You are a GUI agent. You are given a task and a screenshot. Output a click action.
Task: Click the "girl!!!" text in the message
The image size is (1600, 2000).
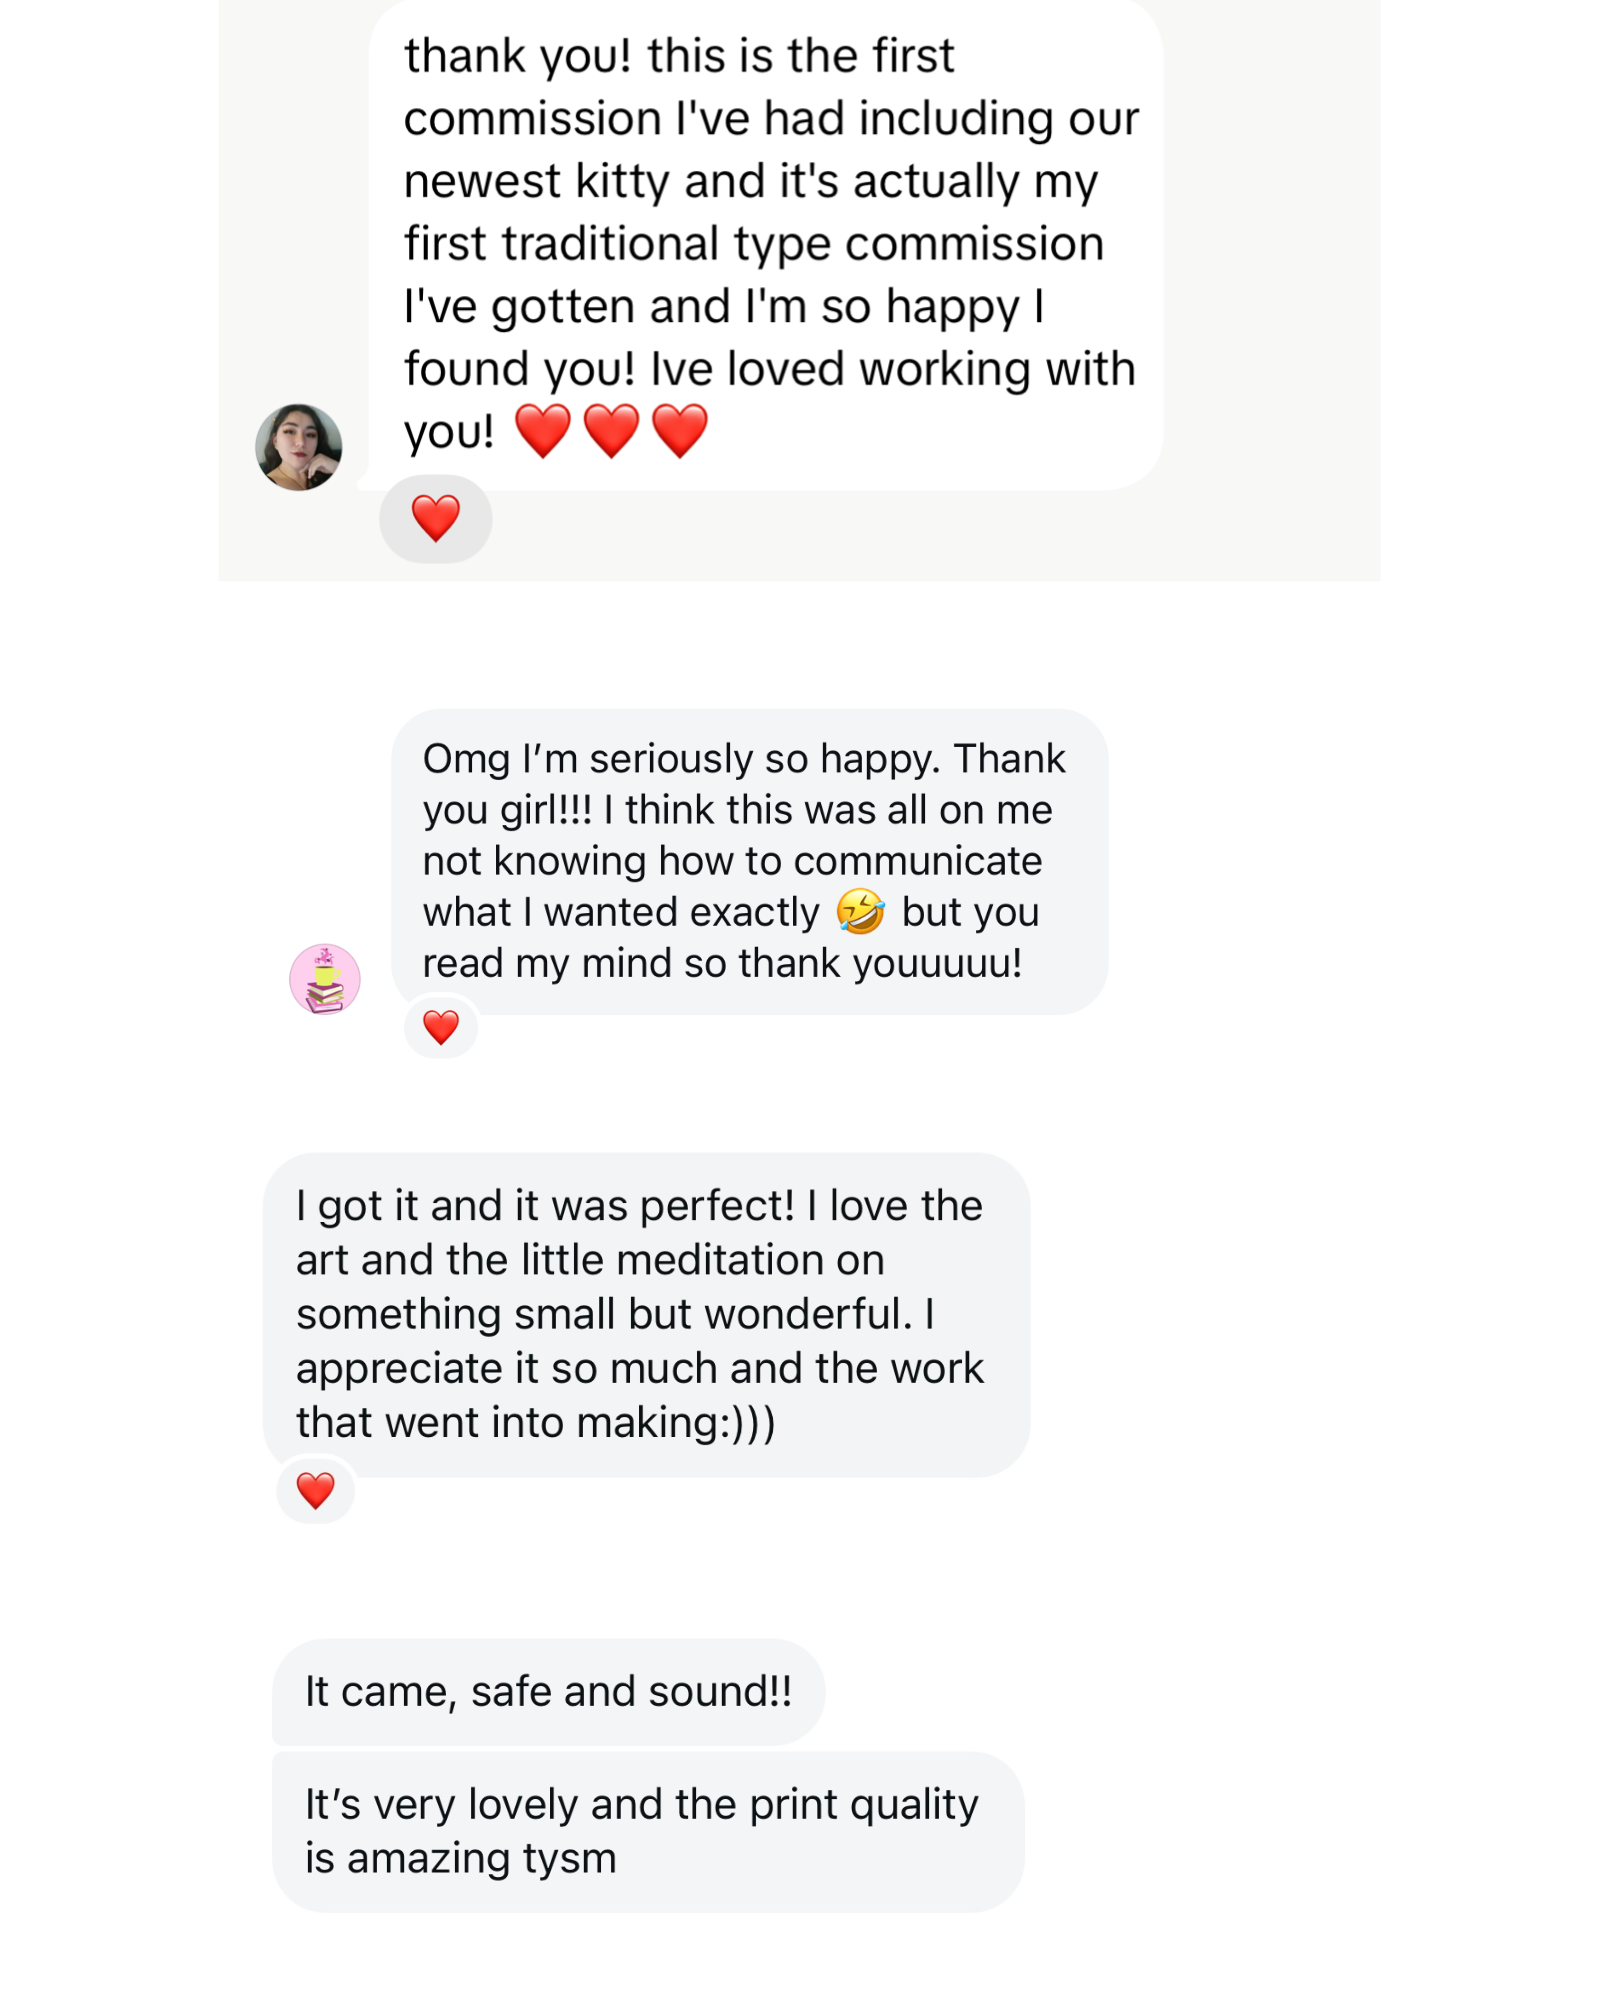tap(545, 810)
